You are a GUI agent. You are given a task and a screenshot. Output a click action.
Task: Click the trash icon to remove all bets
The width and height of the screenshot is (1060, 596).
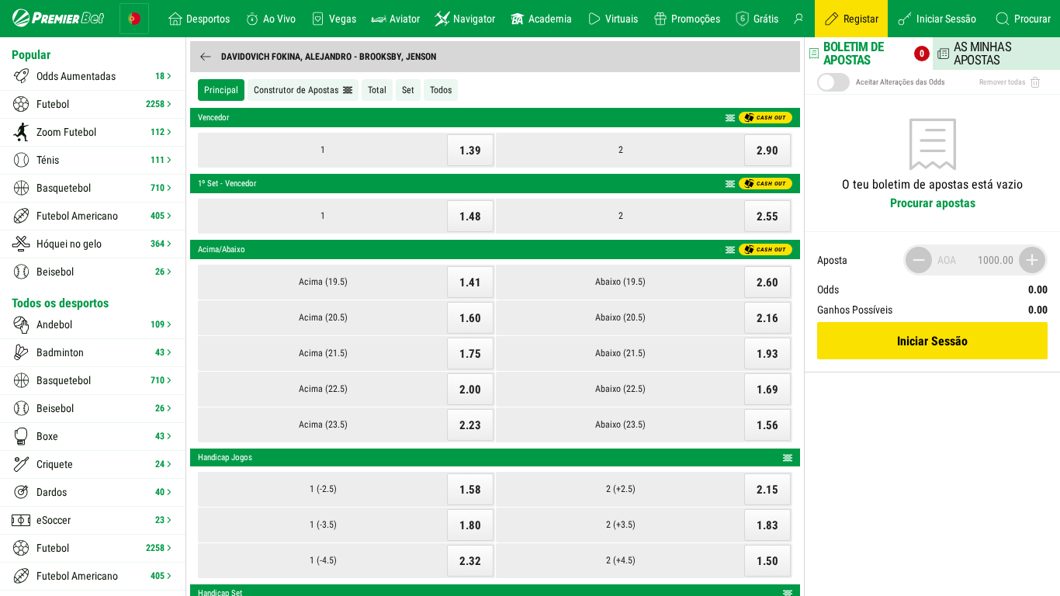click(x=1035, y=82)
